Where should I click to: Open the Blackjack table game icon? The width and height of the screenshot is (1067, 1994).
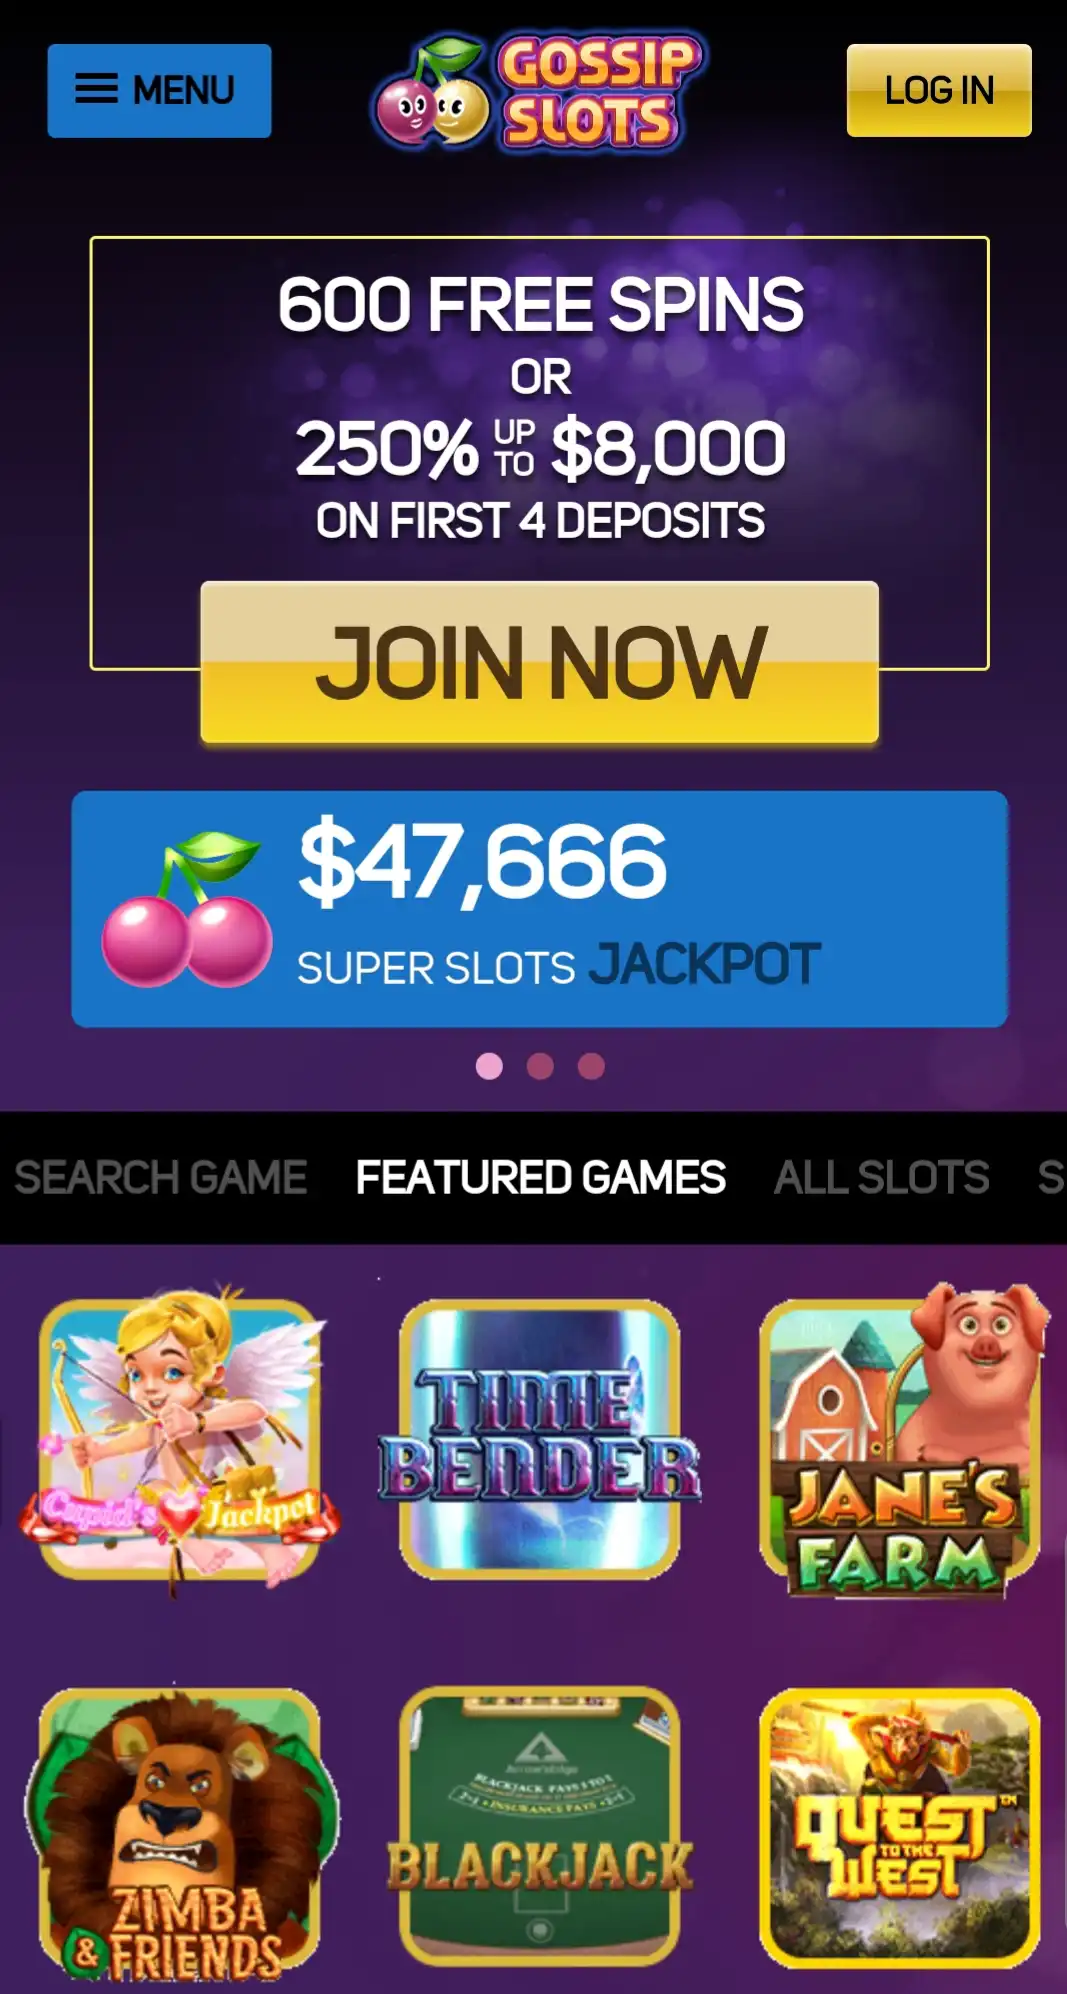point(540,1828)
